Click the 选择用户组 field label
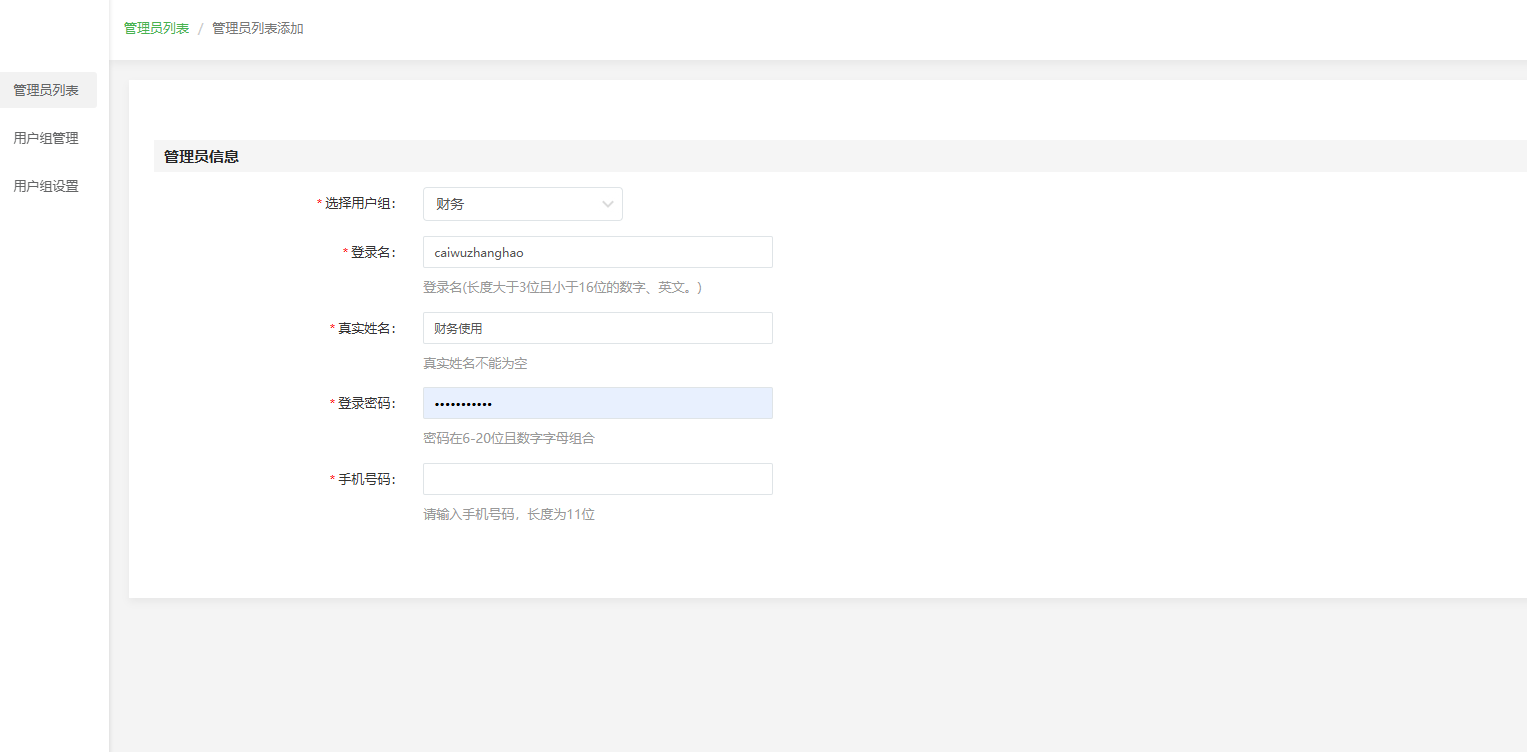This screenshot has height=752, width=1527. click(x=360, y=204)
